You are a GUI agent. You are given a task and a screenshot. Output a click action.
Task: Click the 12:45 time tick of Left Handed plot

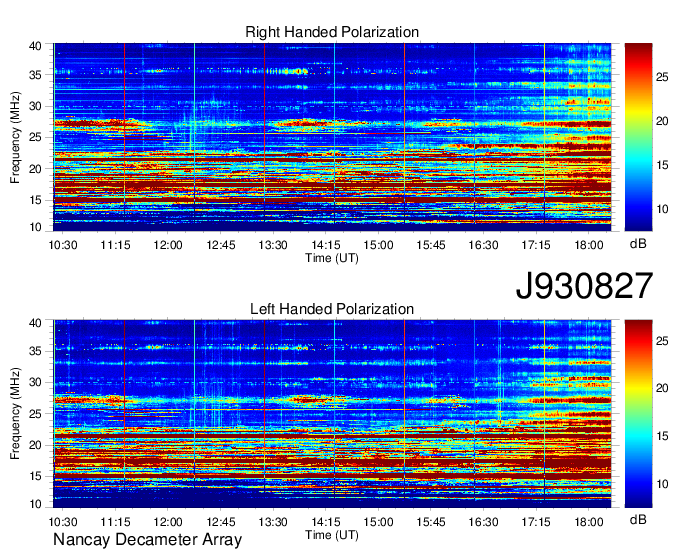click(x=221, y=522)
